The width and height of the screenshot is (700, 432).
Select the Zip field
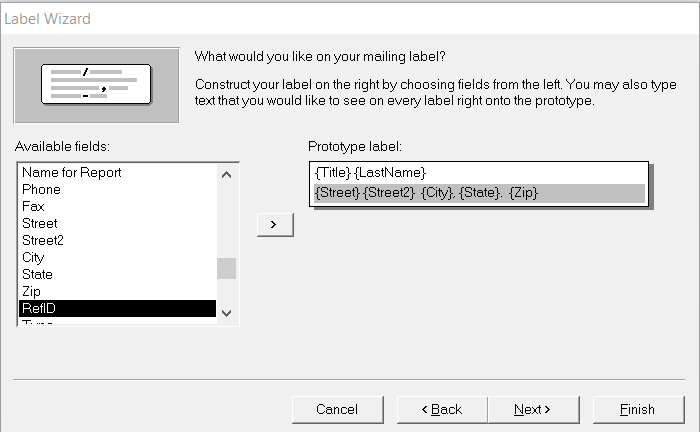(31, 291)
